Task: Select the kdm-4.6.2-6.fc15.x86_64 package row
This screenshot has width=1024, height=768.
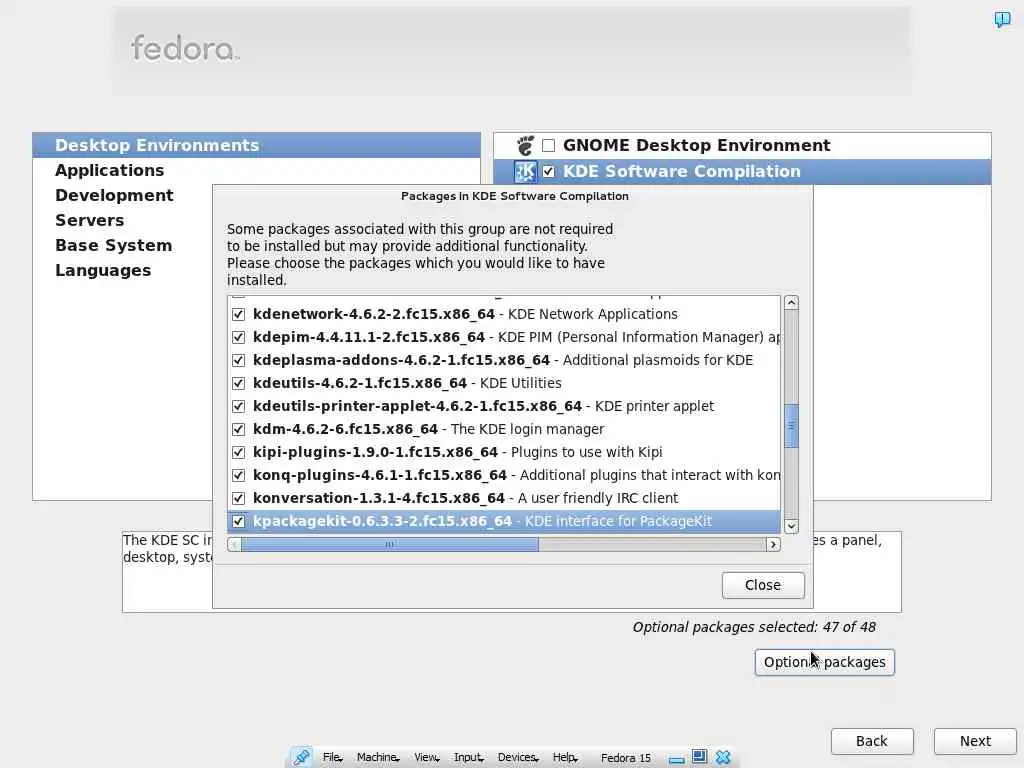Action: tap(504, 429)
